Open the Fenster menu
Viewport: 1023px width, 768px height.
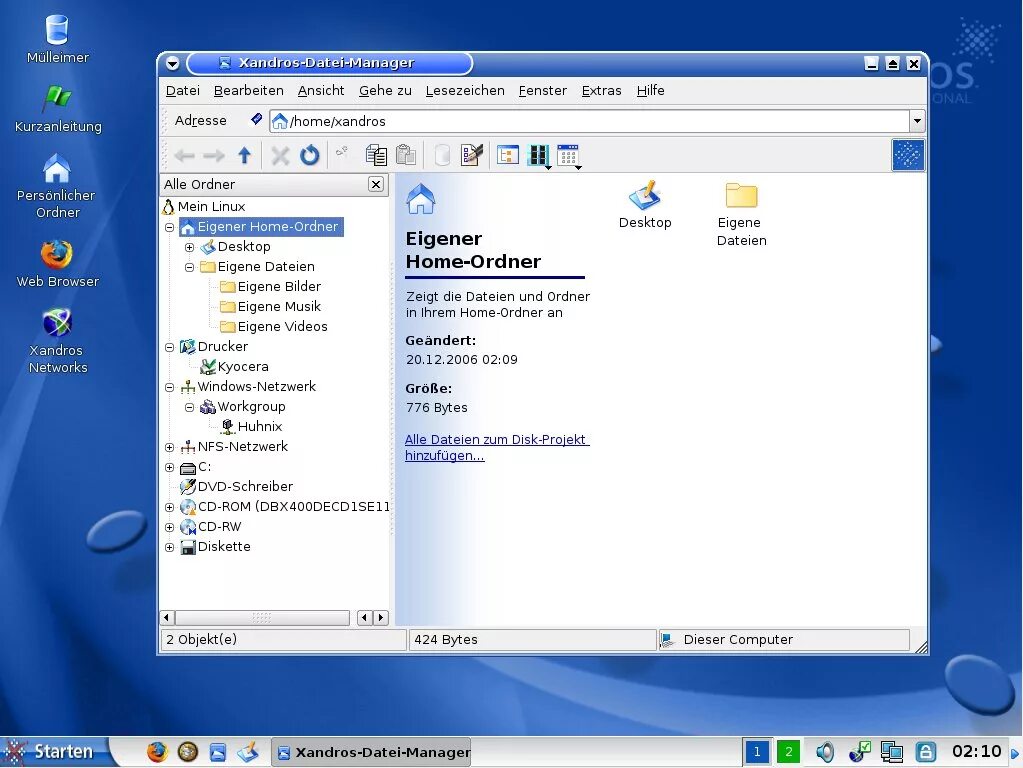543,91
